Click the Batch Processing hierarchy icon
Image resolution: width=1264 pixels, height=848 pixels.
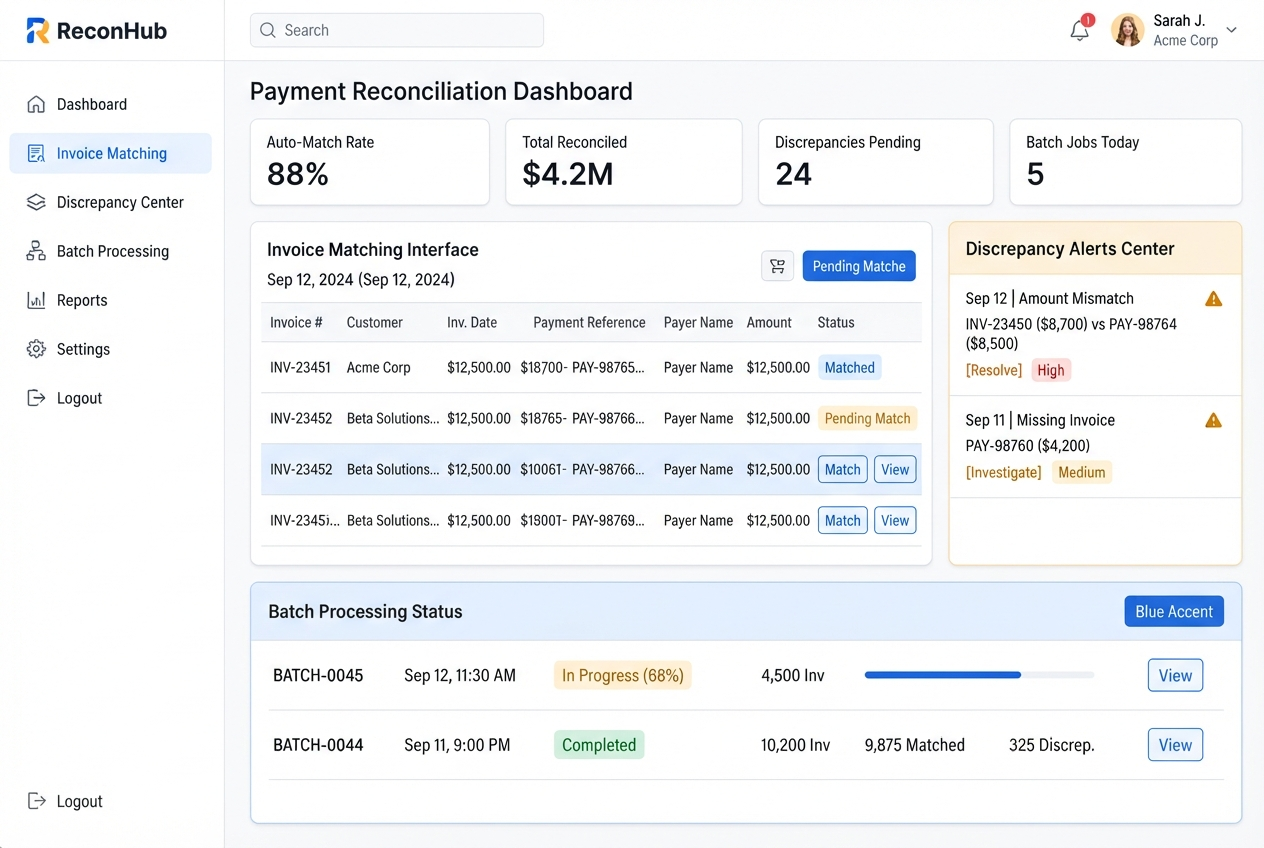point(36,251)
